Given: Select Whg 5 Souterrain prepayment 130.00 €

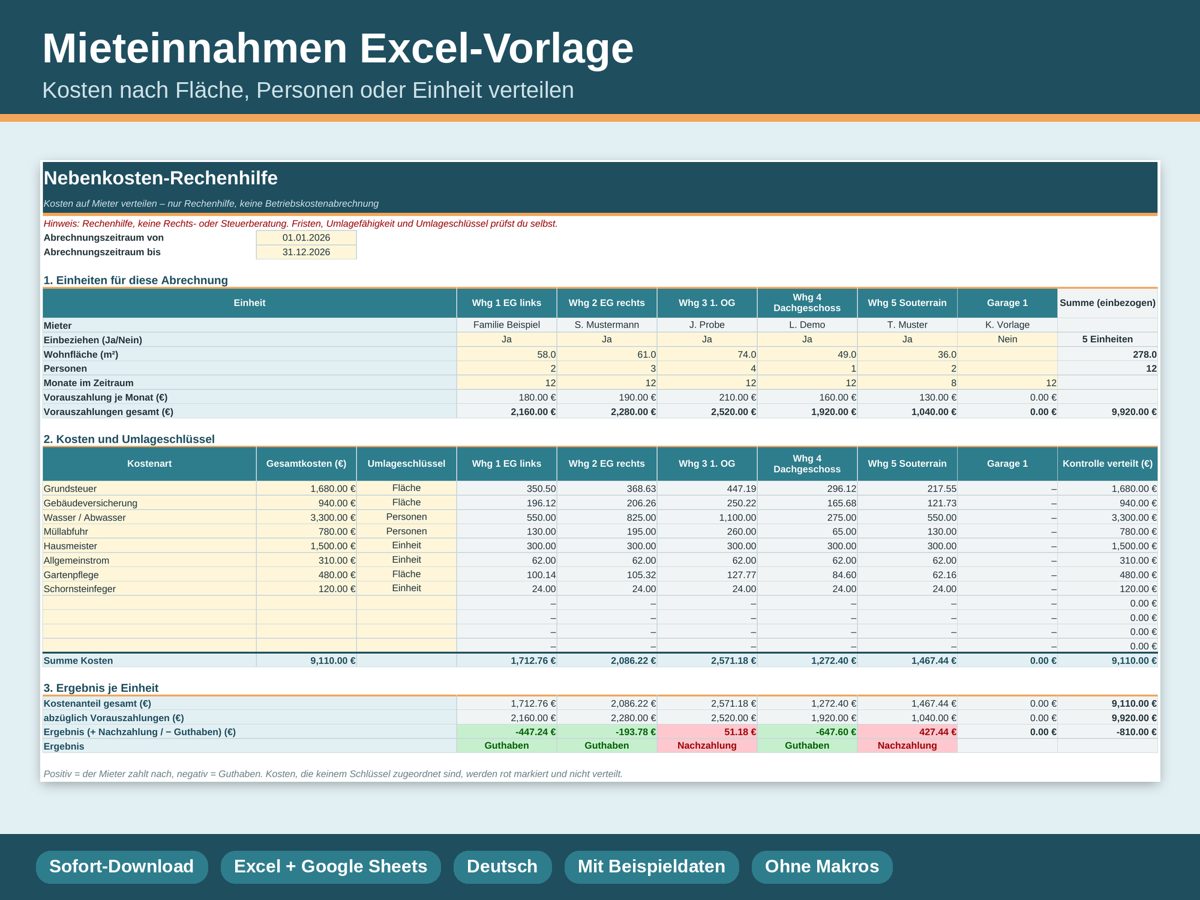Looking at the screenshot, I should point(907,397).
